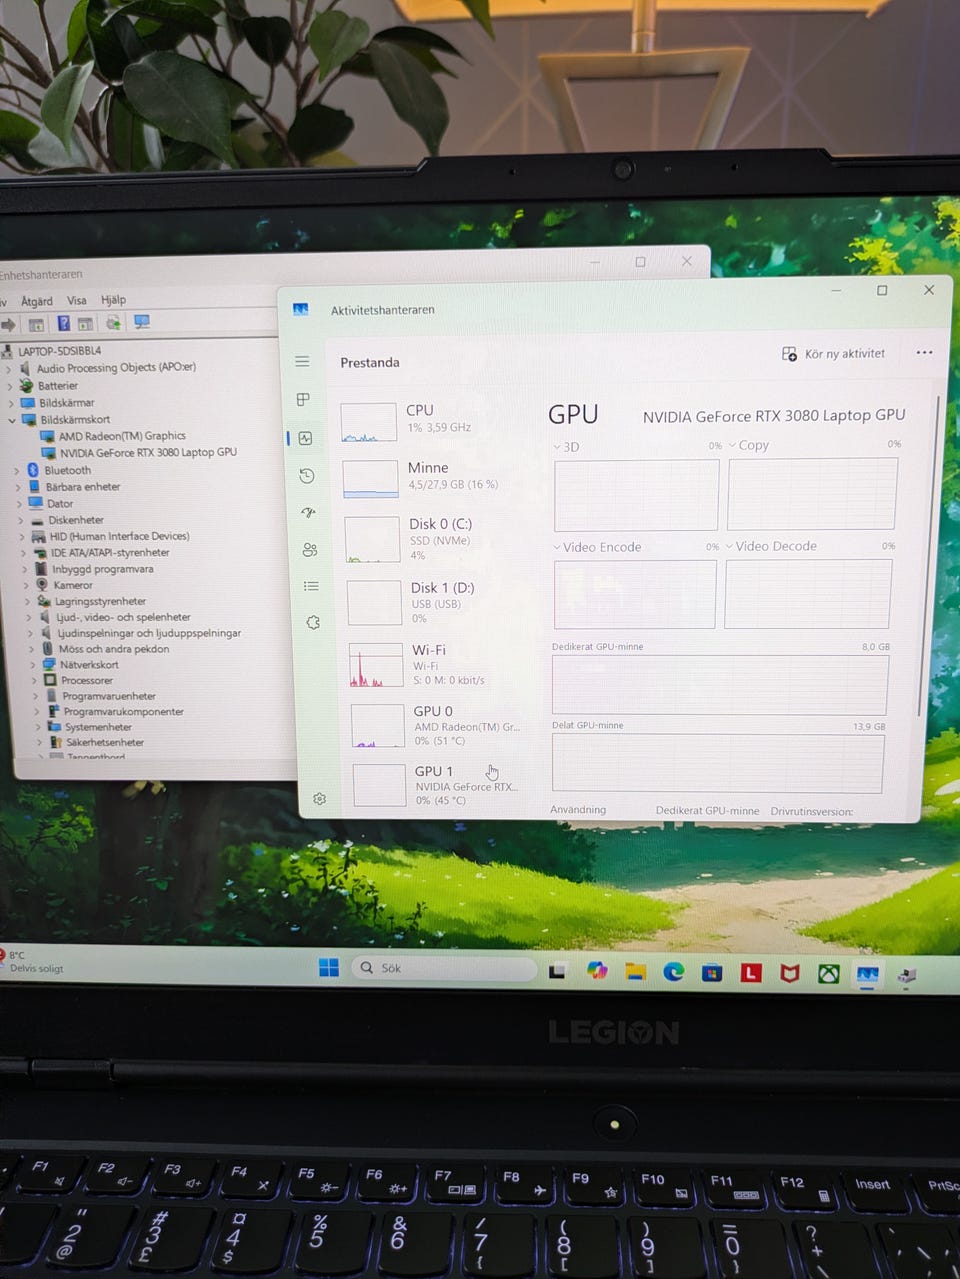The image size is (960, 1279).
Task: Open Microsoft Store from the taskbar
Action: click(712, 972)
